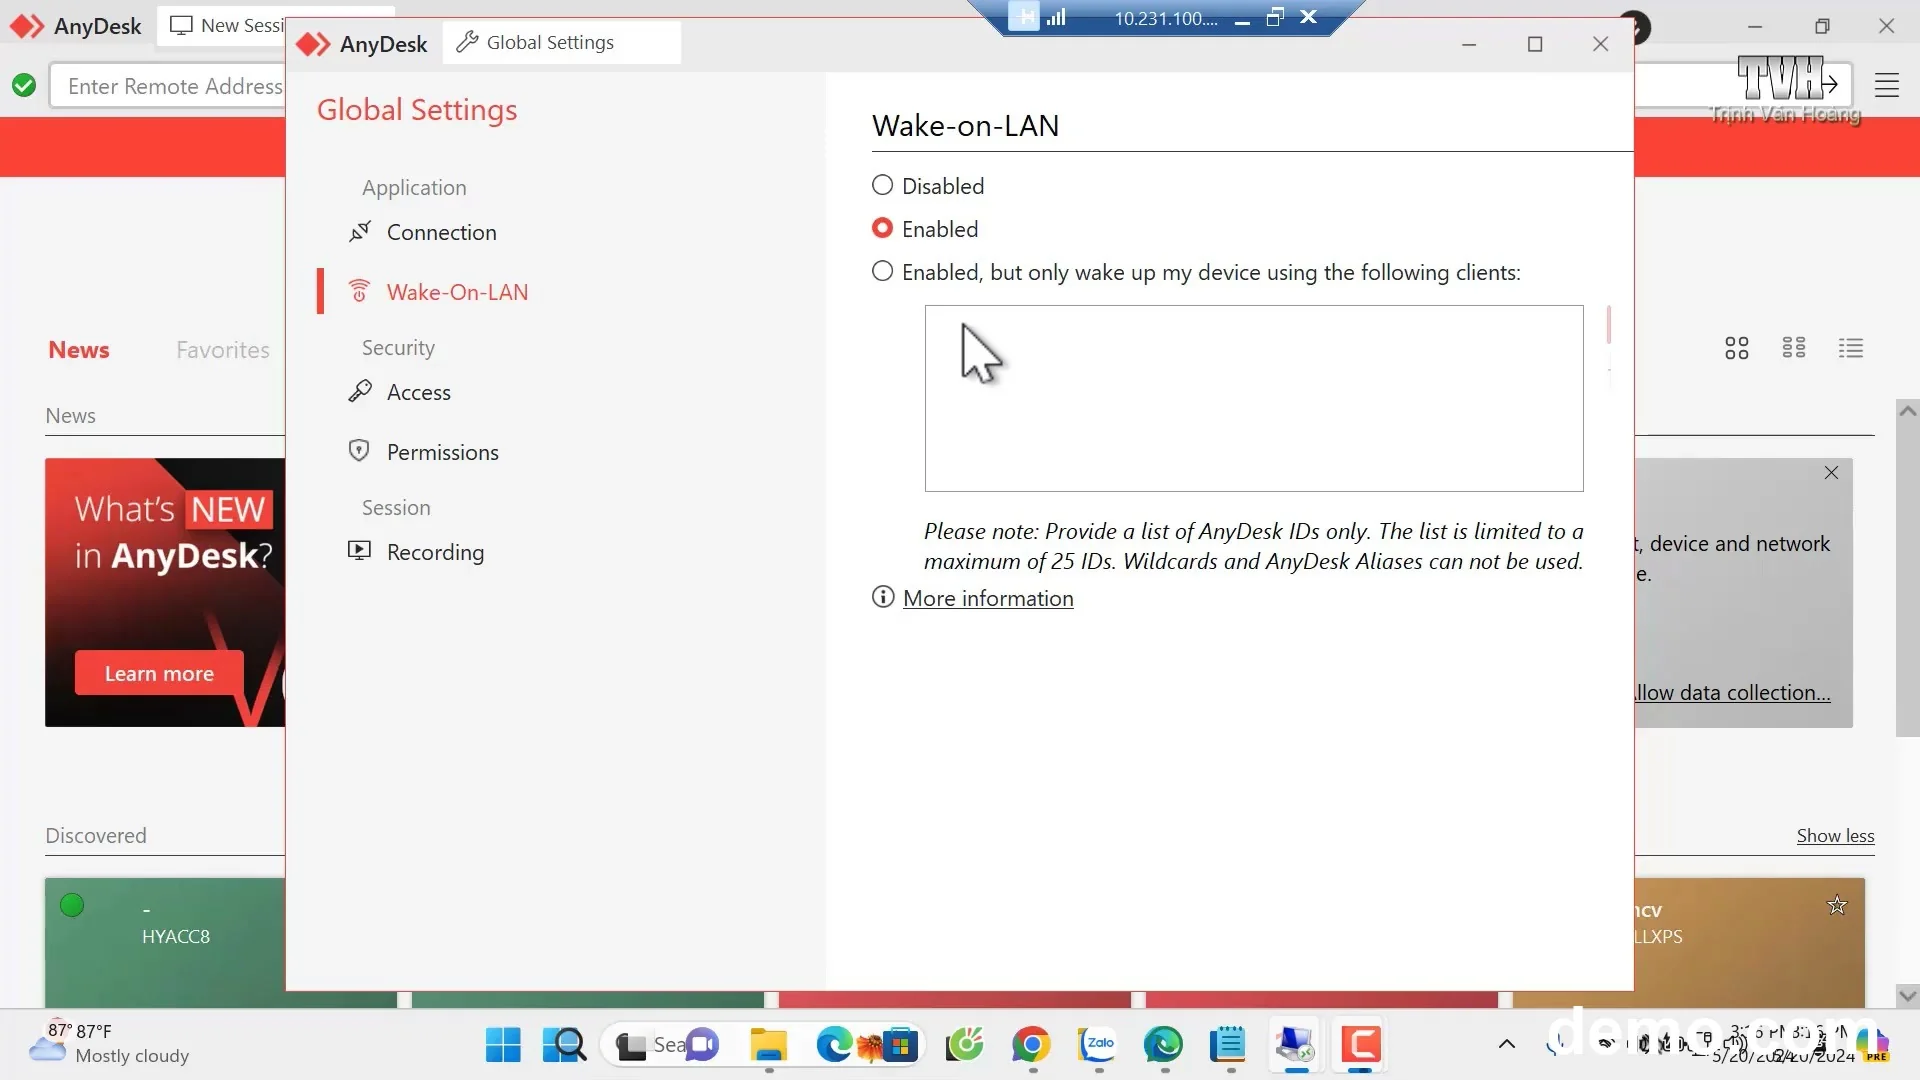This screenshot has height=1080, width=1920.
Task: Open Remote Desktop Connection on the taskbar
Action: pos(1294,1045)
